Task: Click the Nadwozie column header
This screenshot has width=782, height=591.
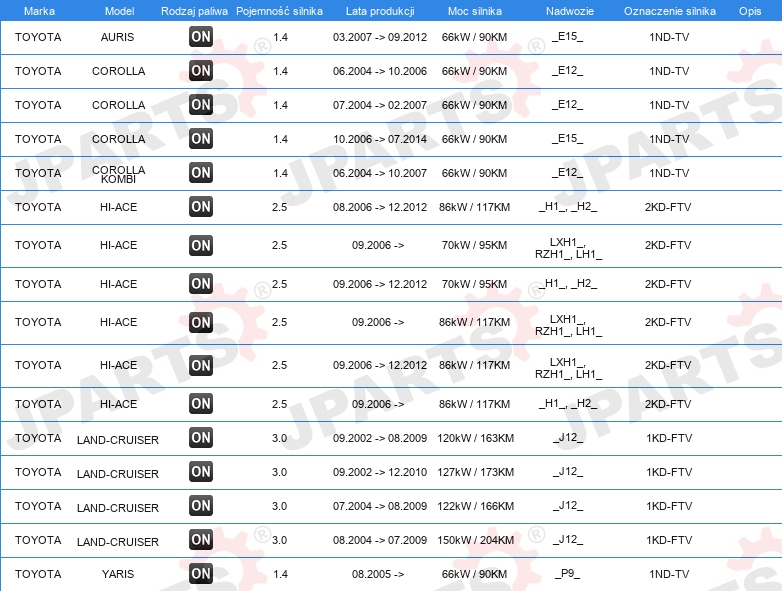Action: tap(570, 11)
